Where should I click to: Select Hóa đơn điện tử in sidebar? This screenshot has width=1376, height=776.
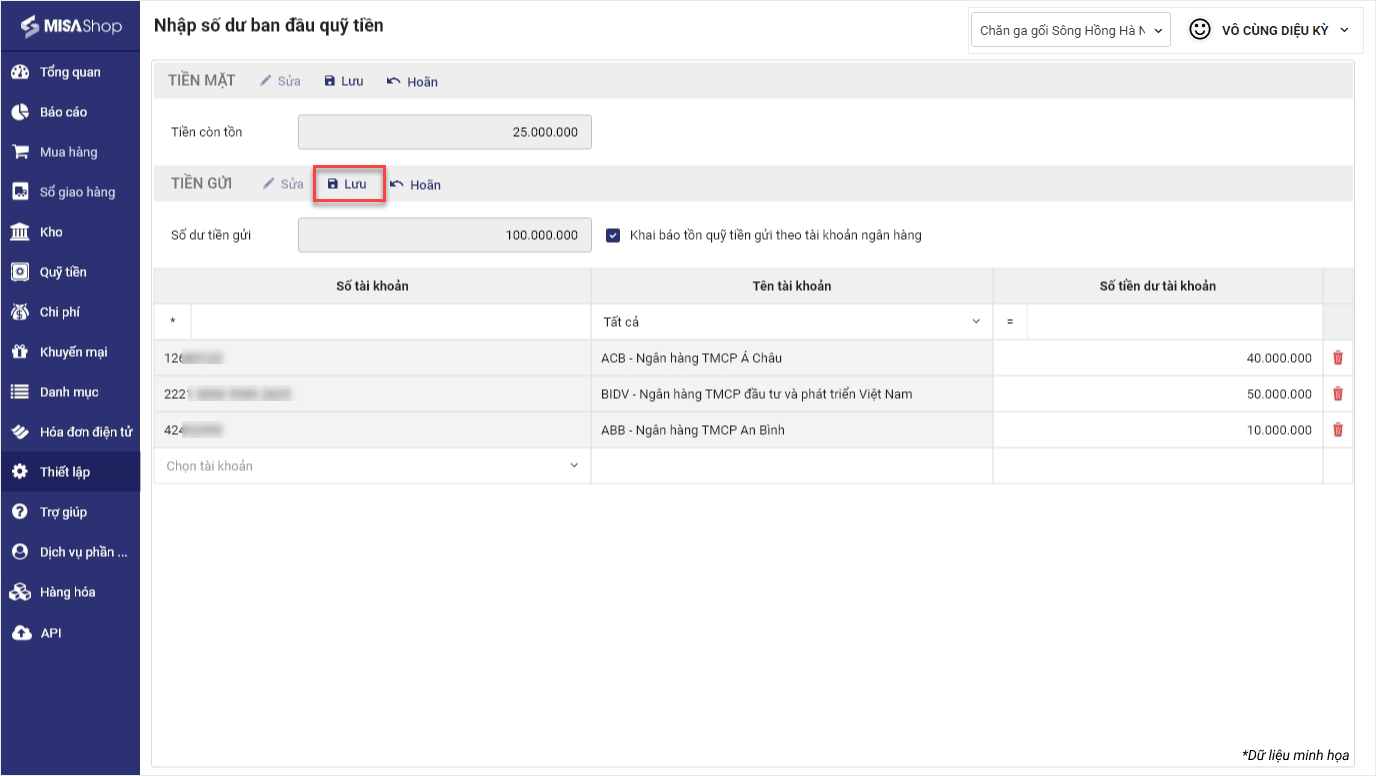[x=86, y=432]
